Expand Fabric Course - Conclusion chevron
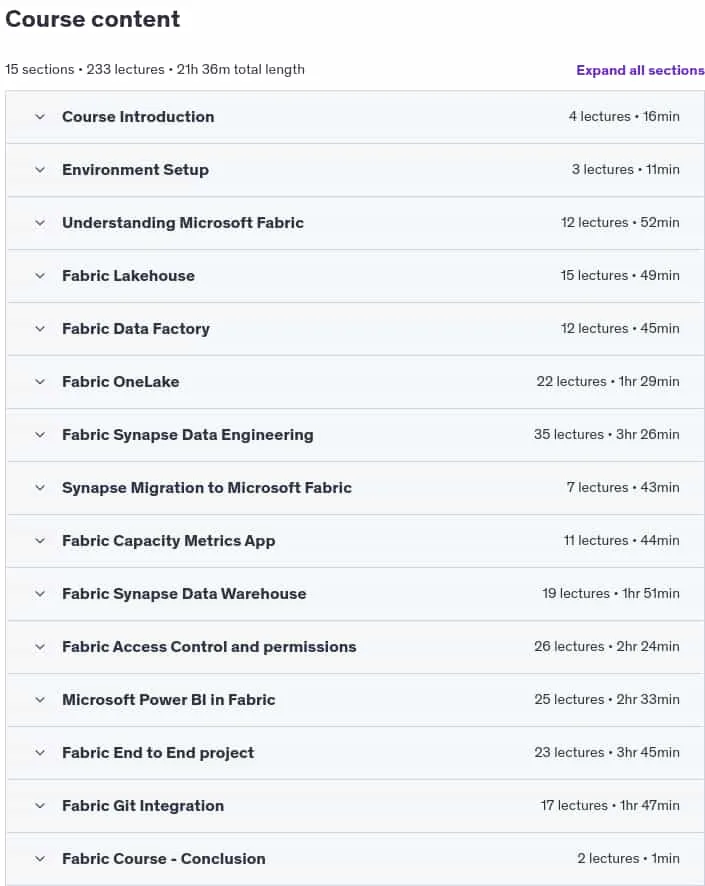The height and width of the screenshot is (886, 705). coord(40,859)
